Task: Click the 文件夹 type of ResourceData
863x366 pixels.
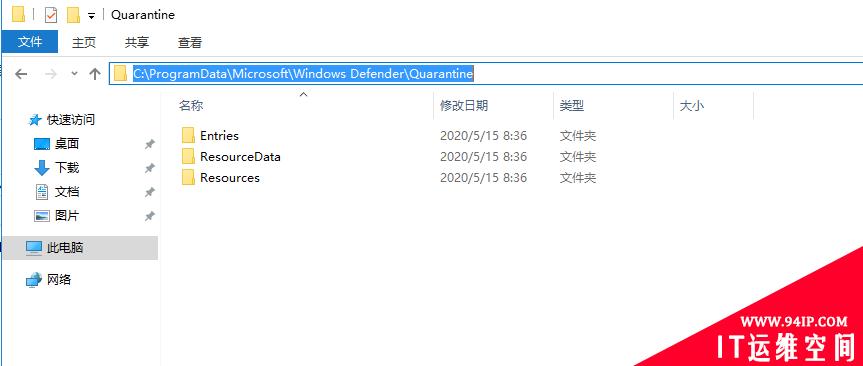Action: [x=578, y=157]
